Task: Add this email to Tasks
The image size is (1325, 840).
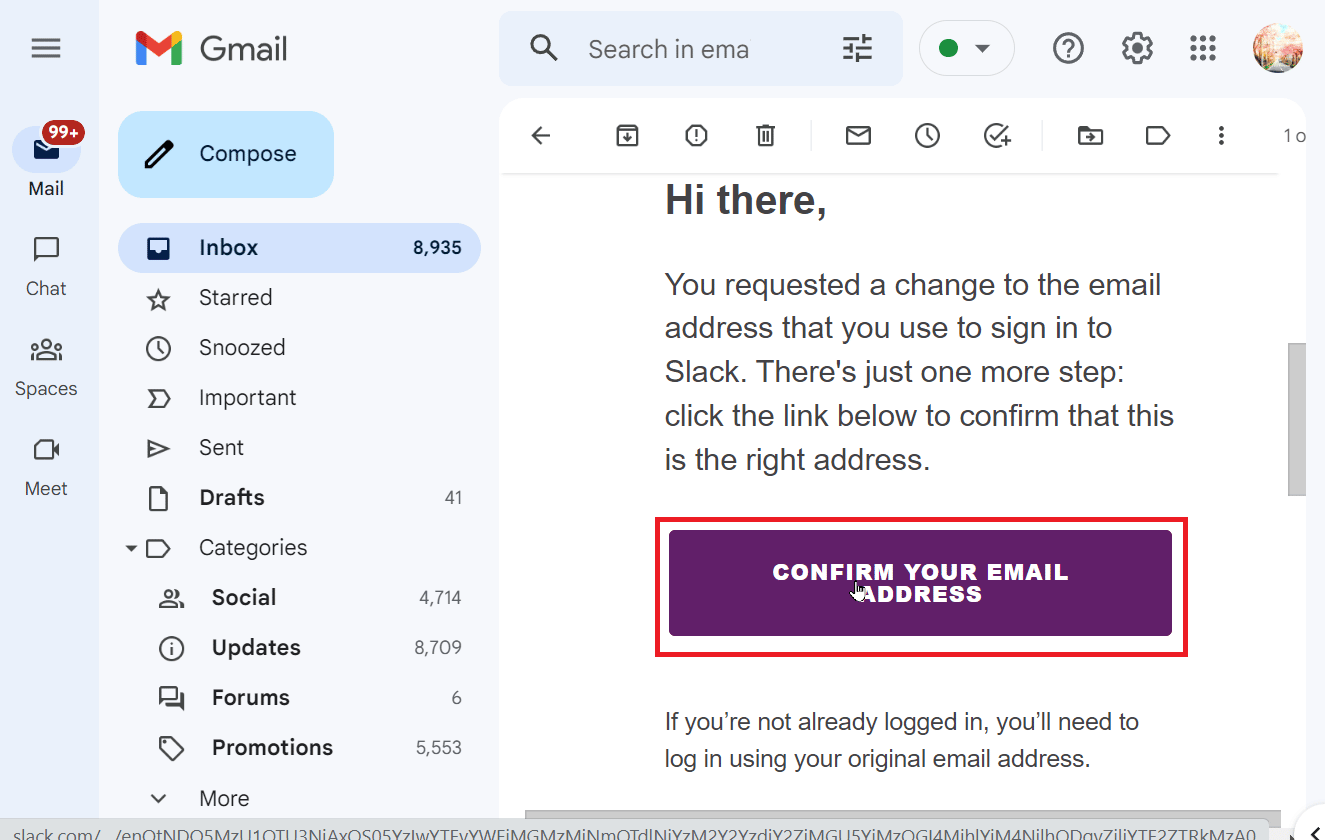Action: pos(996,135)
